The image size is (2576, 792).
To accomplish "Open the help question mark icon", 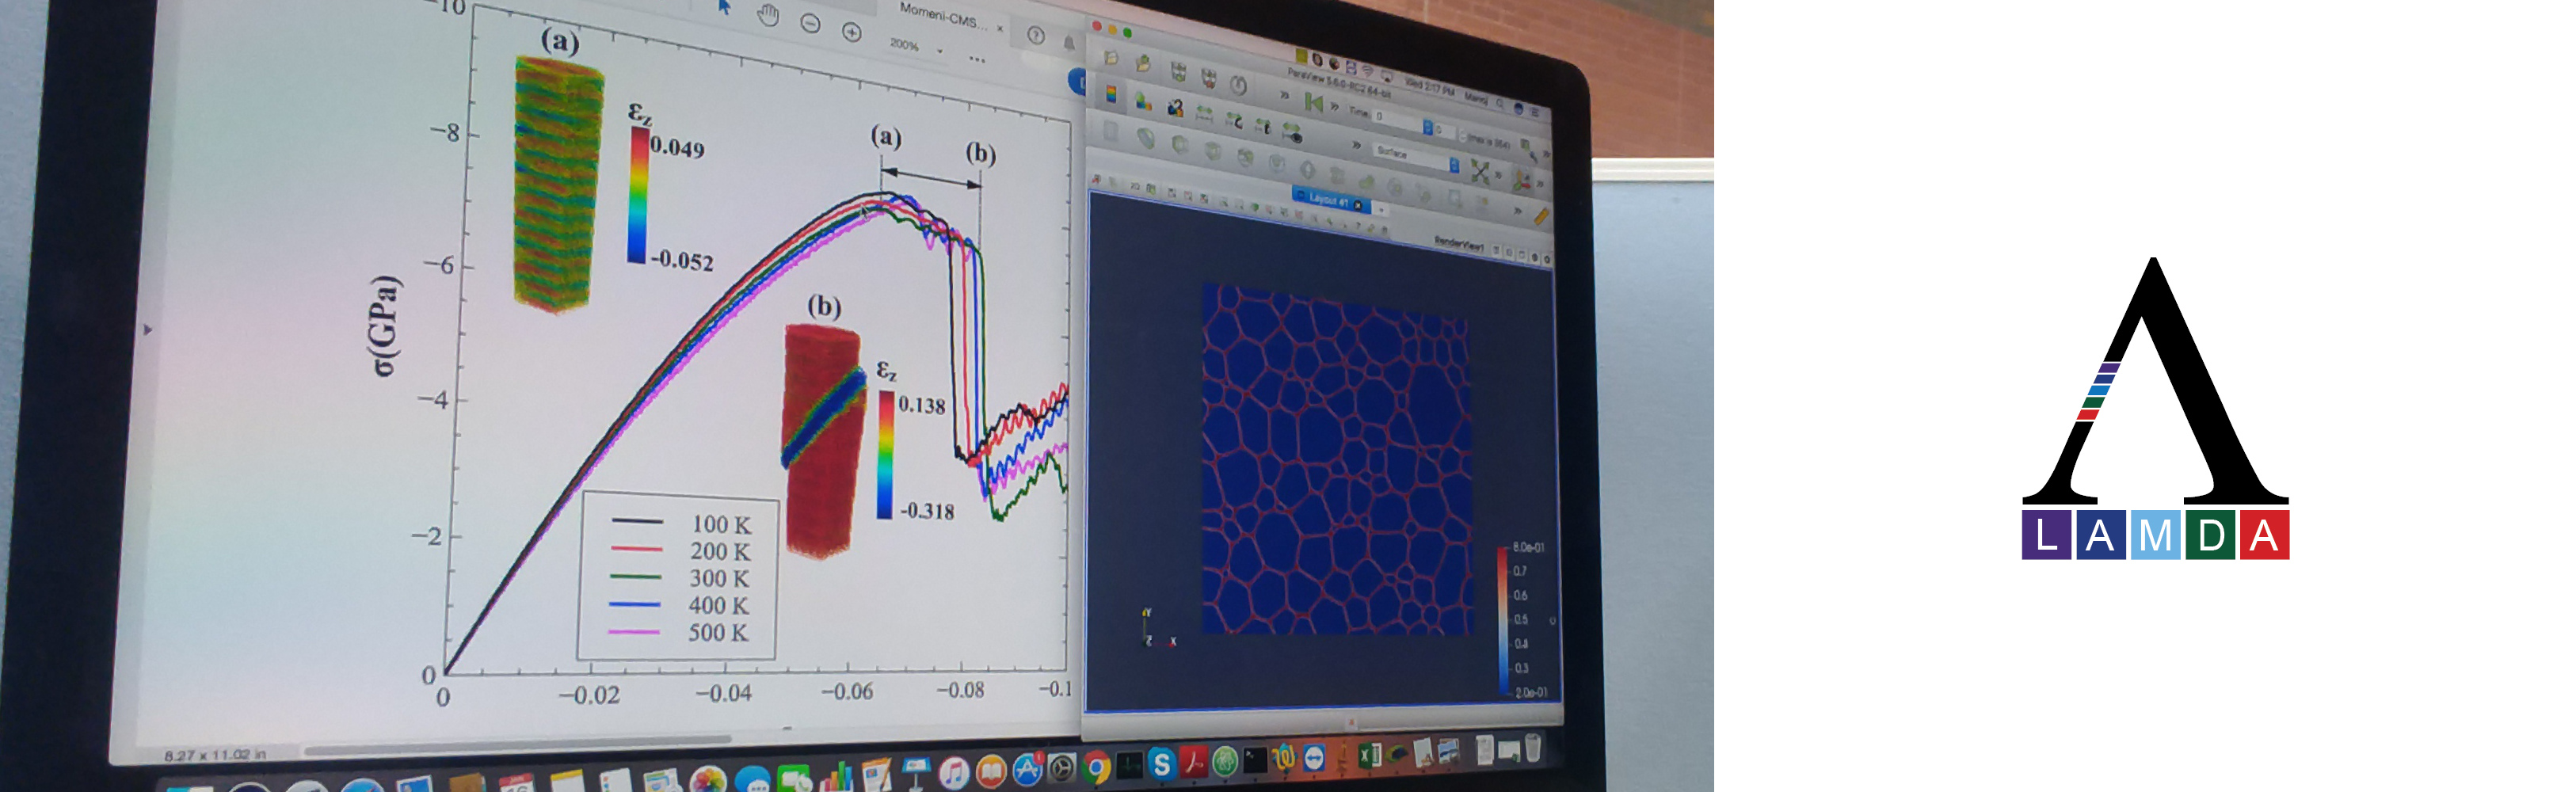I will (x=1036, y=36).
